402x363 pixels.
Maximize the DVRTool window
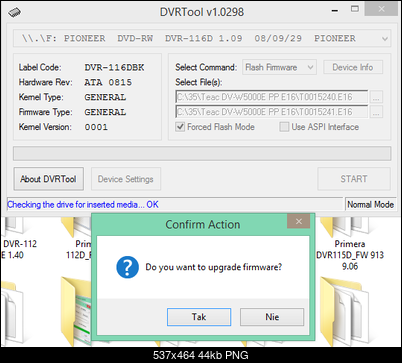tap(355, 9)
